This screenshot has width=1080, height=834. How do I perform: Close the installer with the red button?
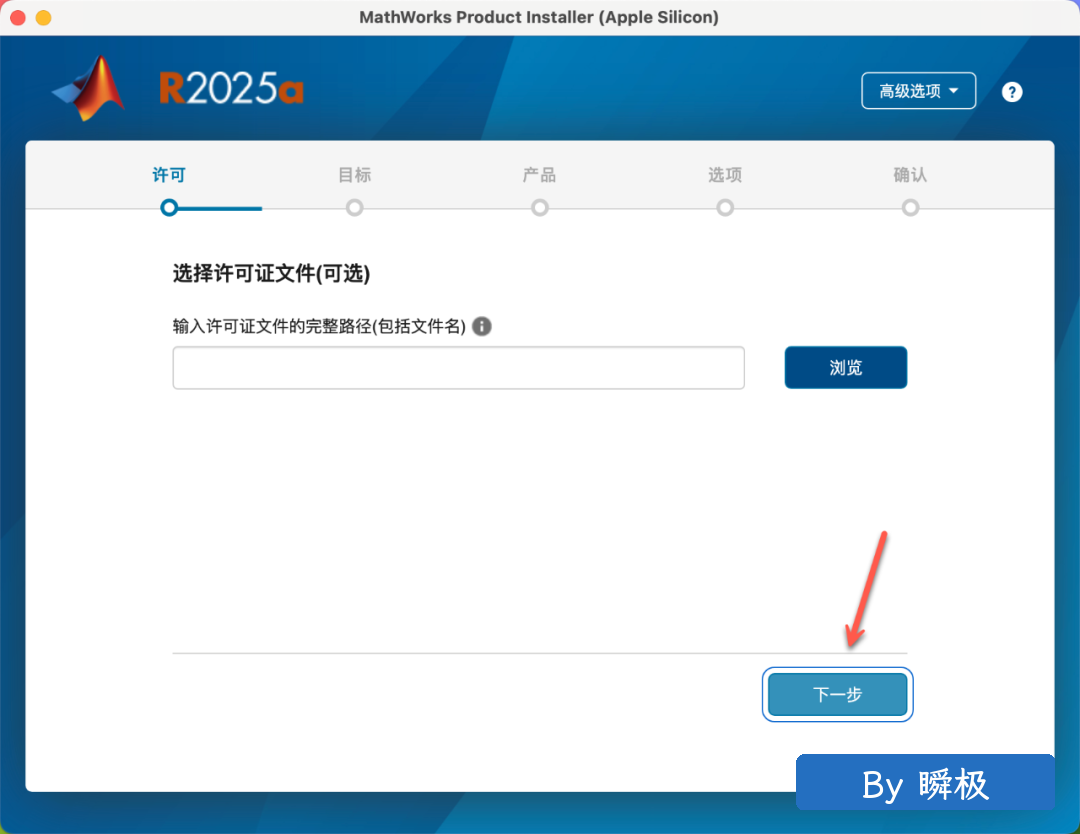18,18
